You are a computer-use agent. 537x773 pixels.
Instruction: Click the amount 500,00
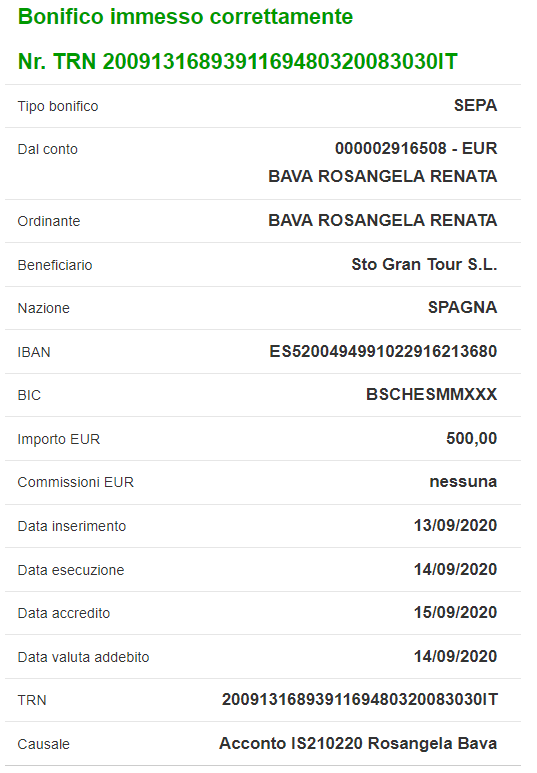click(x=471, y=438)
